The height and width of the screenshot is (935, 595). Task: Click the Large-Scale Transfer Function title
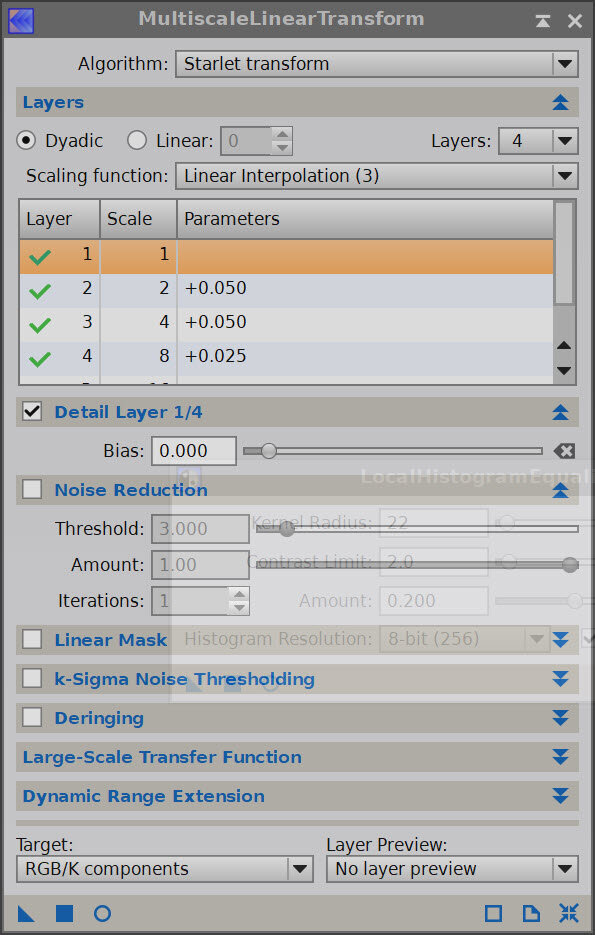point(162,757)
